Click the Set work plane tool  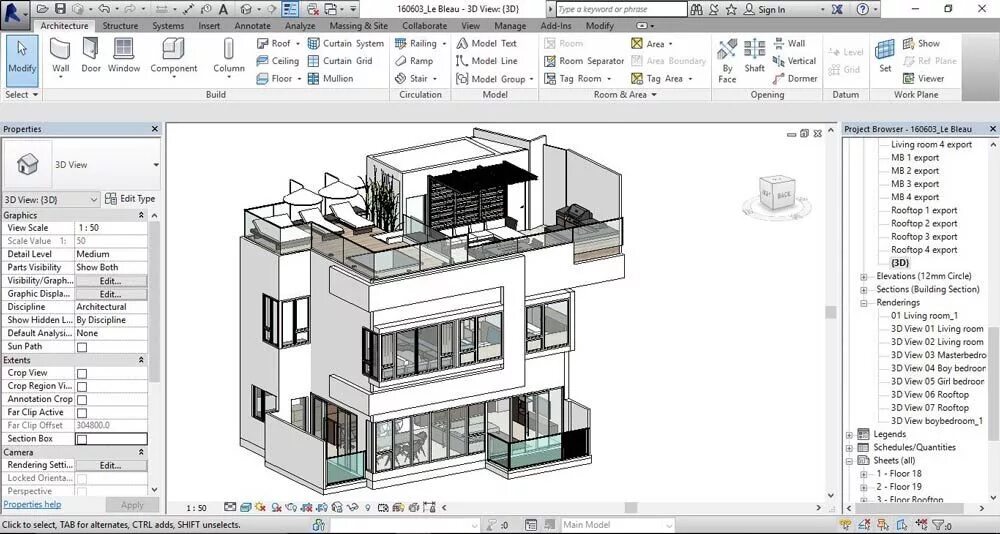click(885, 56)
